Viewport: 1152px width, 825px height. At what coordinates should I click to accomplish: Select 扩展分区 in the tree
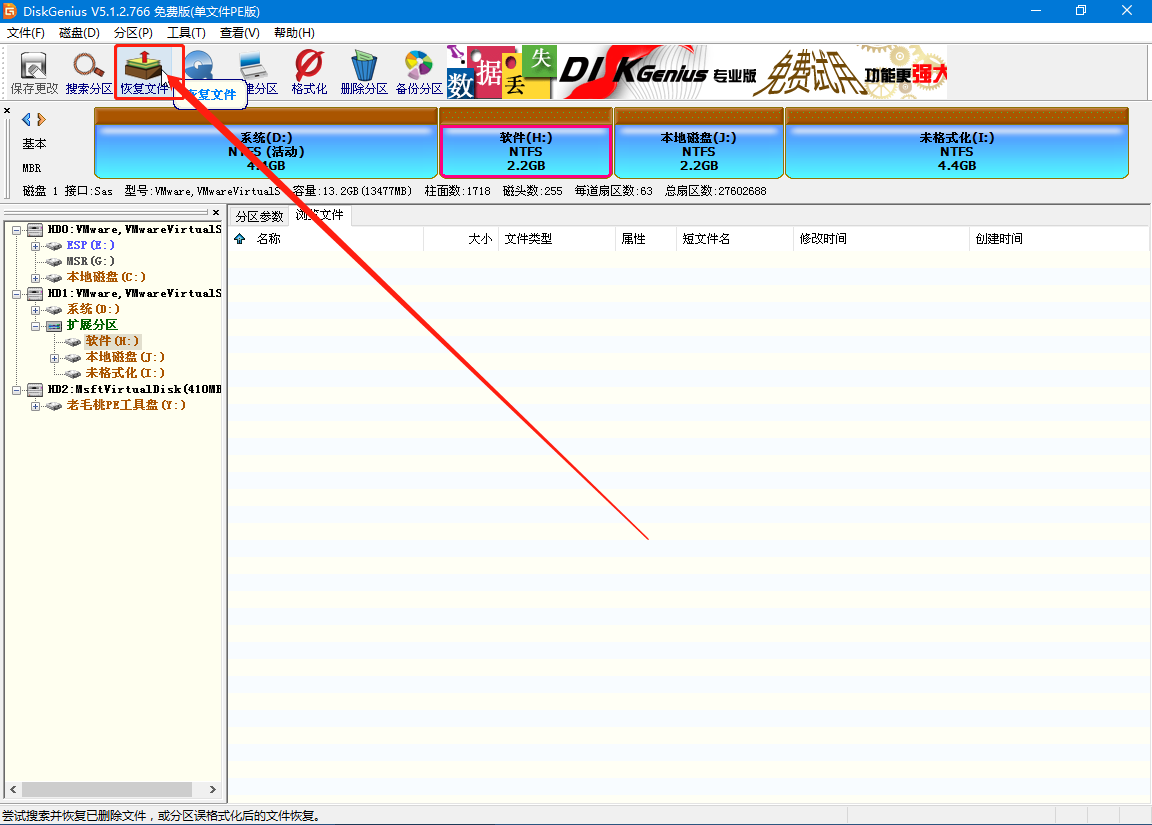[92, 325]
